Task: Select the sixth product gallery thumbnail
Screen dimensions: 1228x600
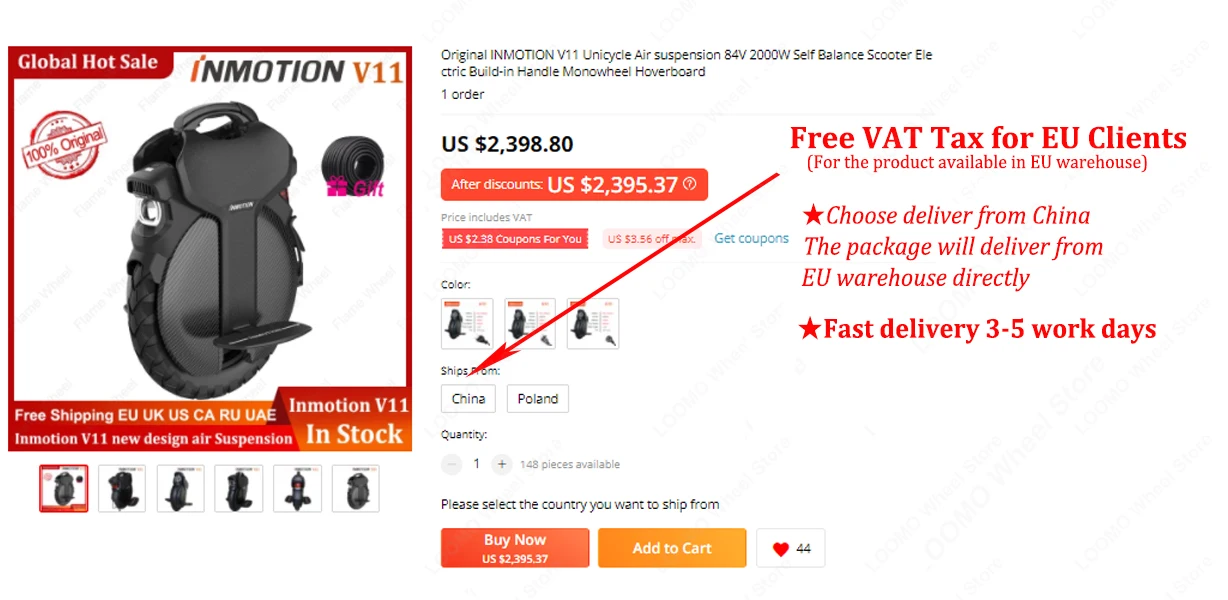Action: [356, 488]
